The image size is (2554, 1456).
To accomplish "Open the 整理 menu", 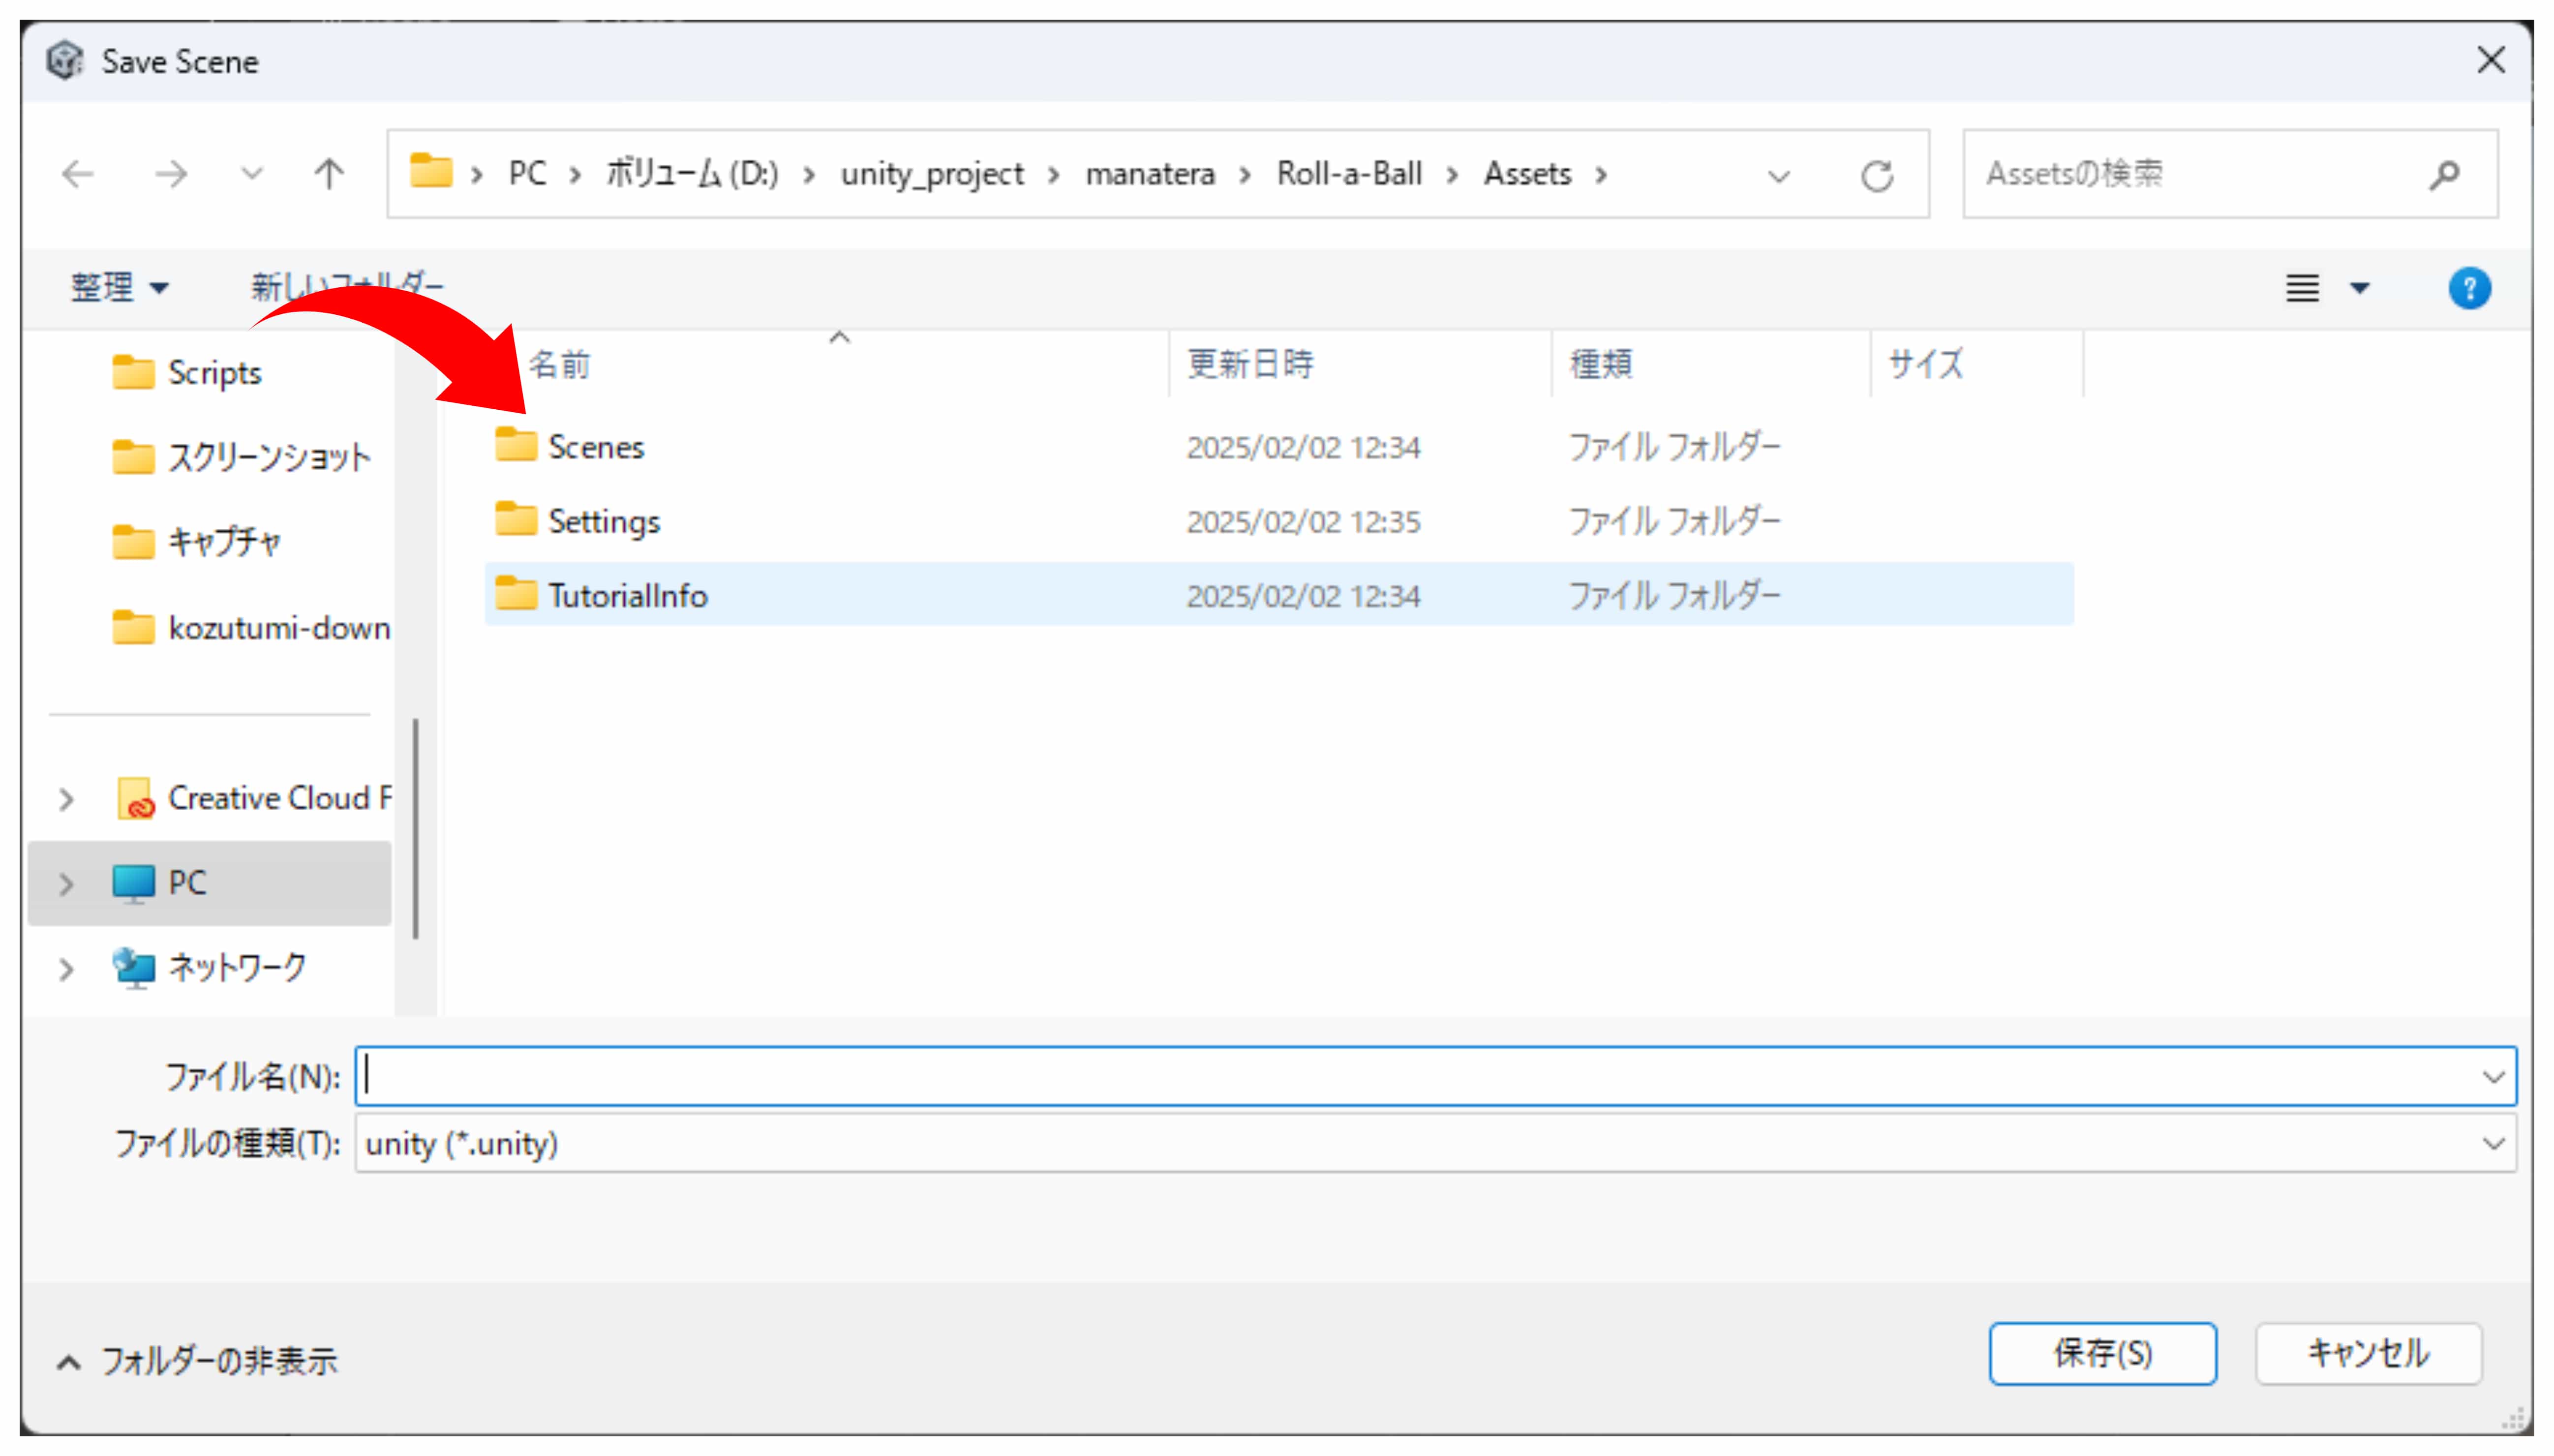I will (x=118, y=288).
